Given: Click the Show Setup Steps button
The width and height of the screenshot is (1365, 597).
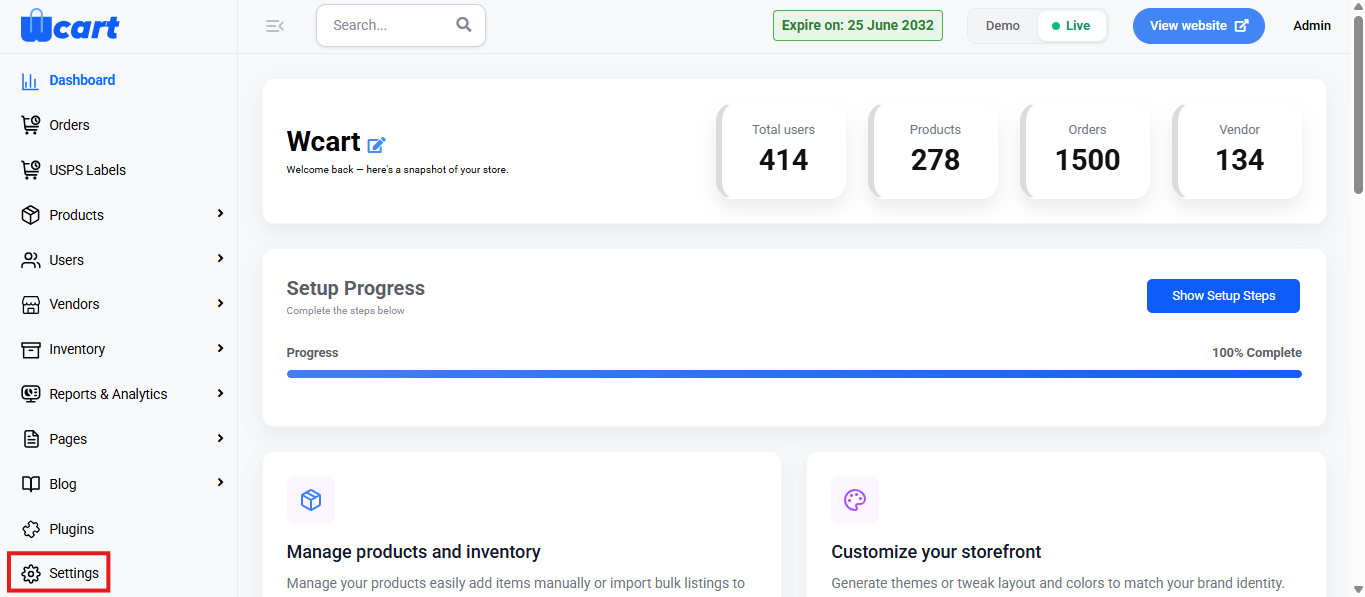Looking at the screenshot, I should pos(1223,296).
